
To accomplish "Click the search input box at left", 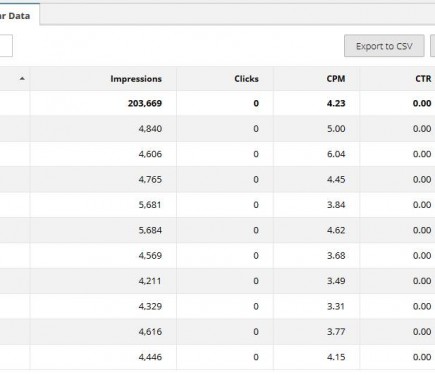I will click(6, 46).
